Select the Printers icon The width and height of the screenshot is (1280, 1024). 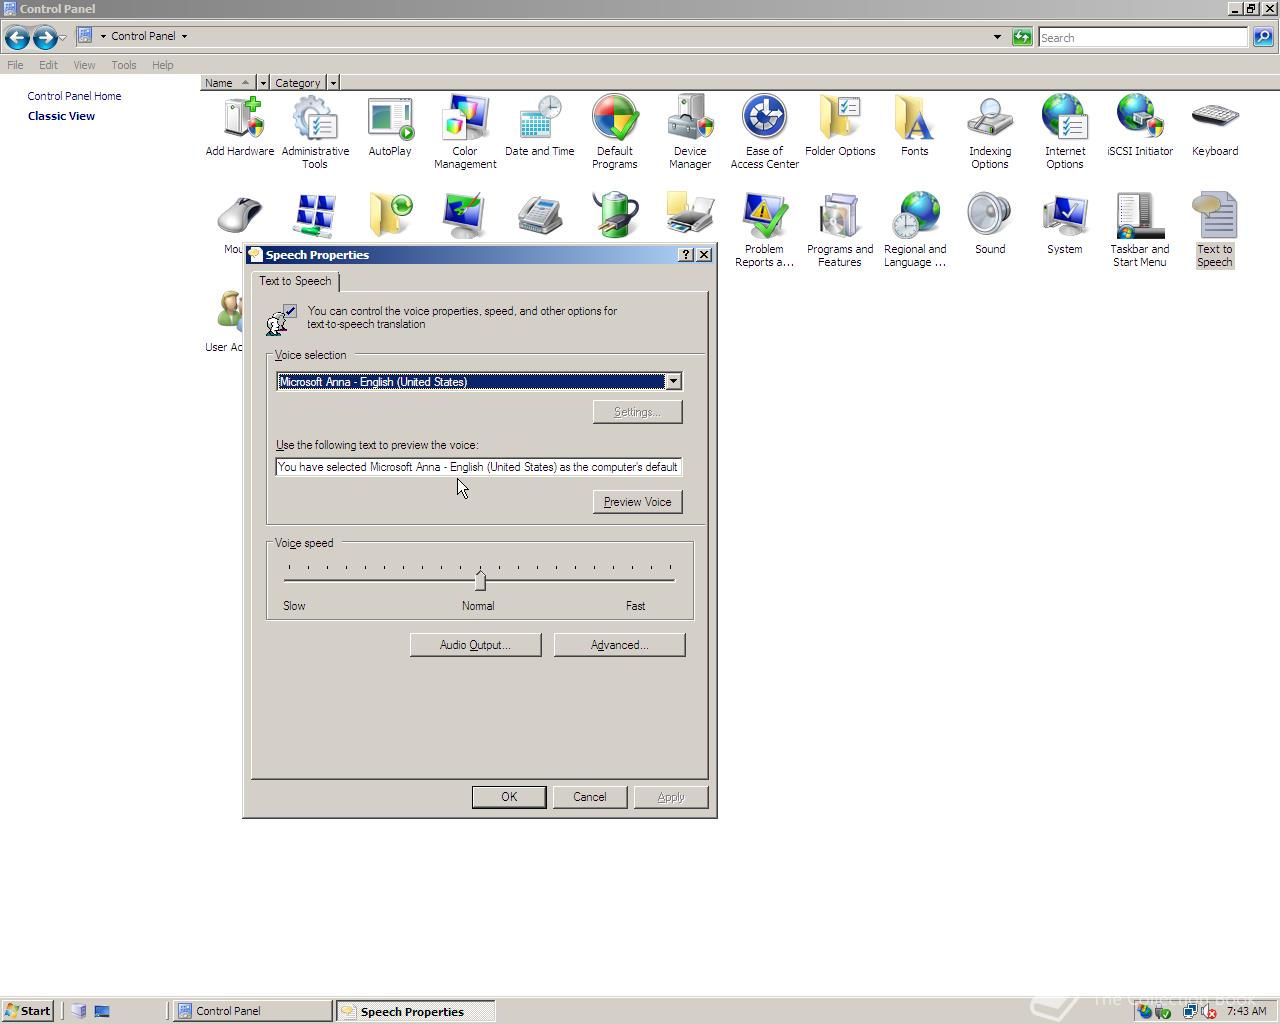(690, 215)
